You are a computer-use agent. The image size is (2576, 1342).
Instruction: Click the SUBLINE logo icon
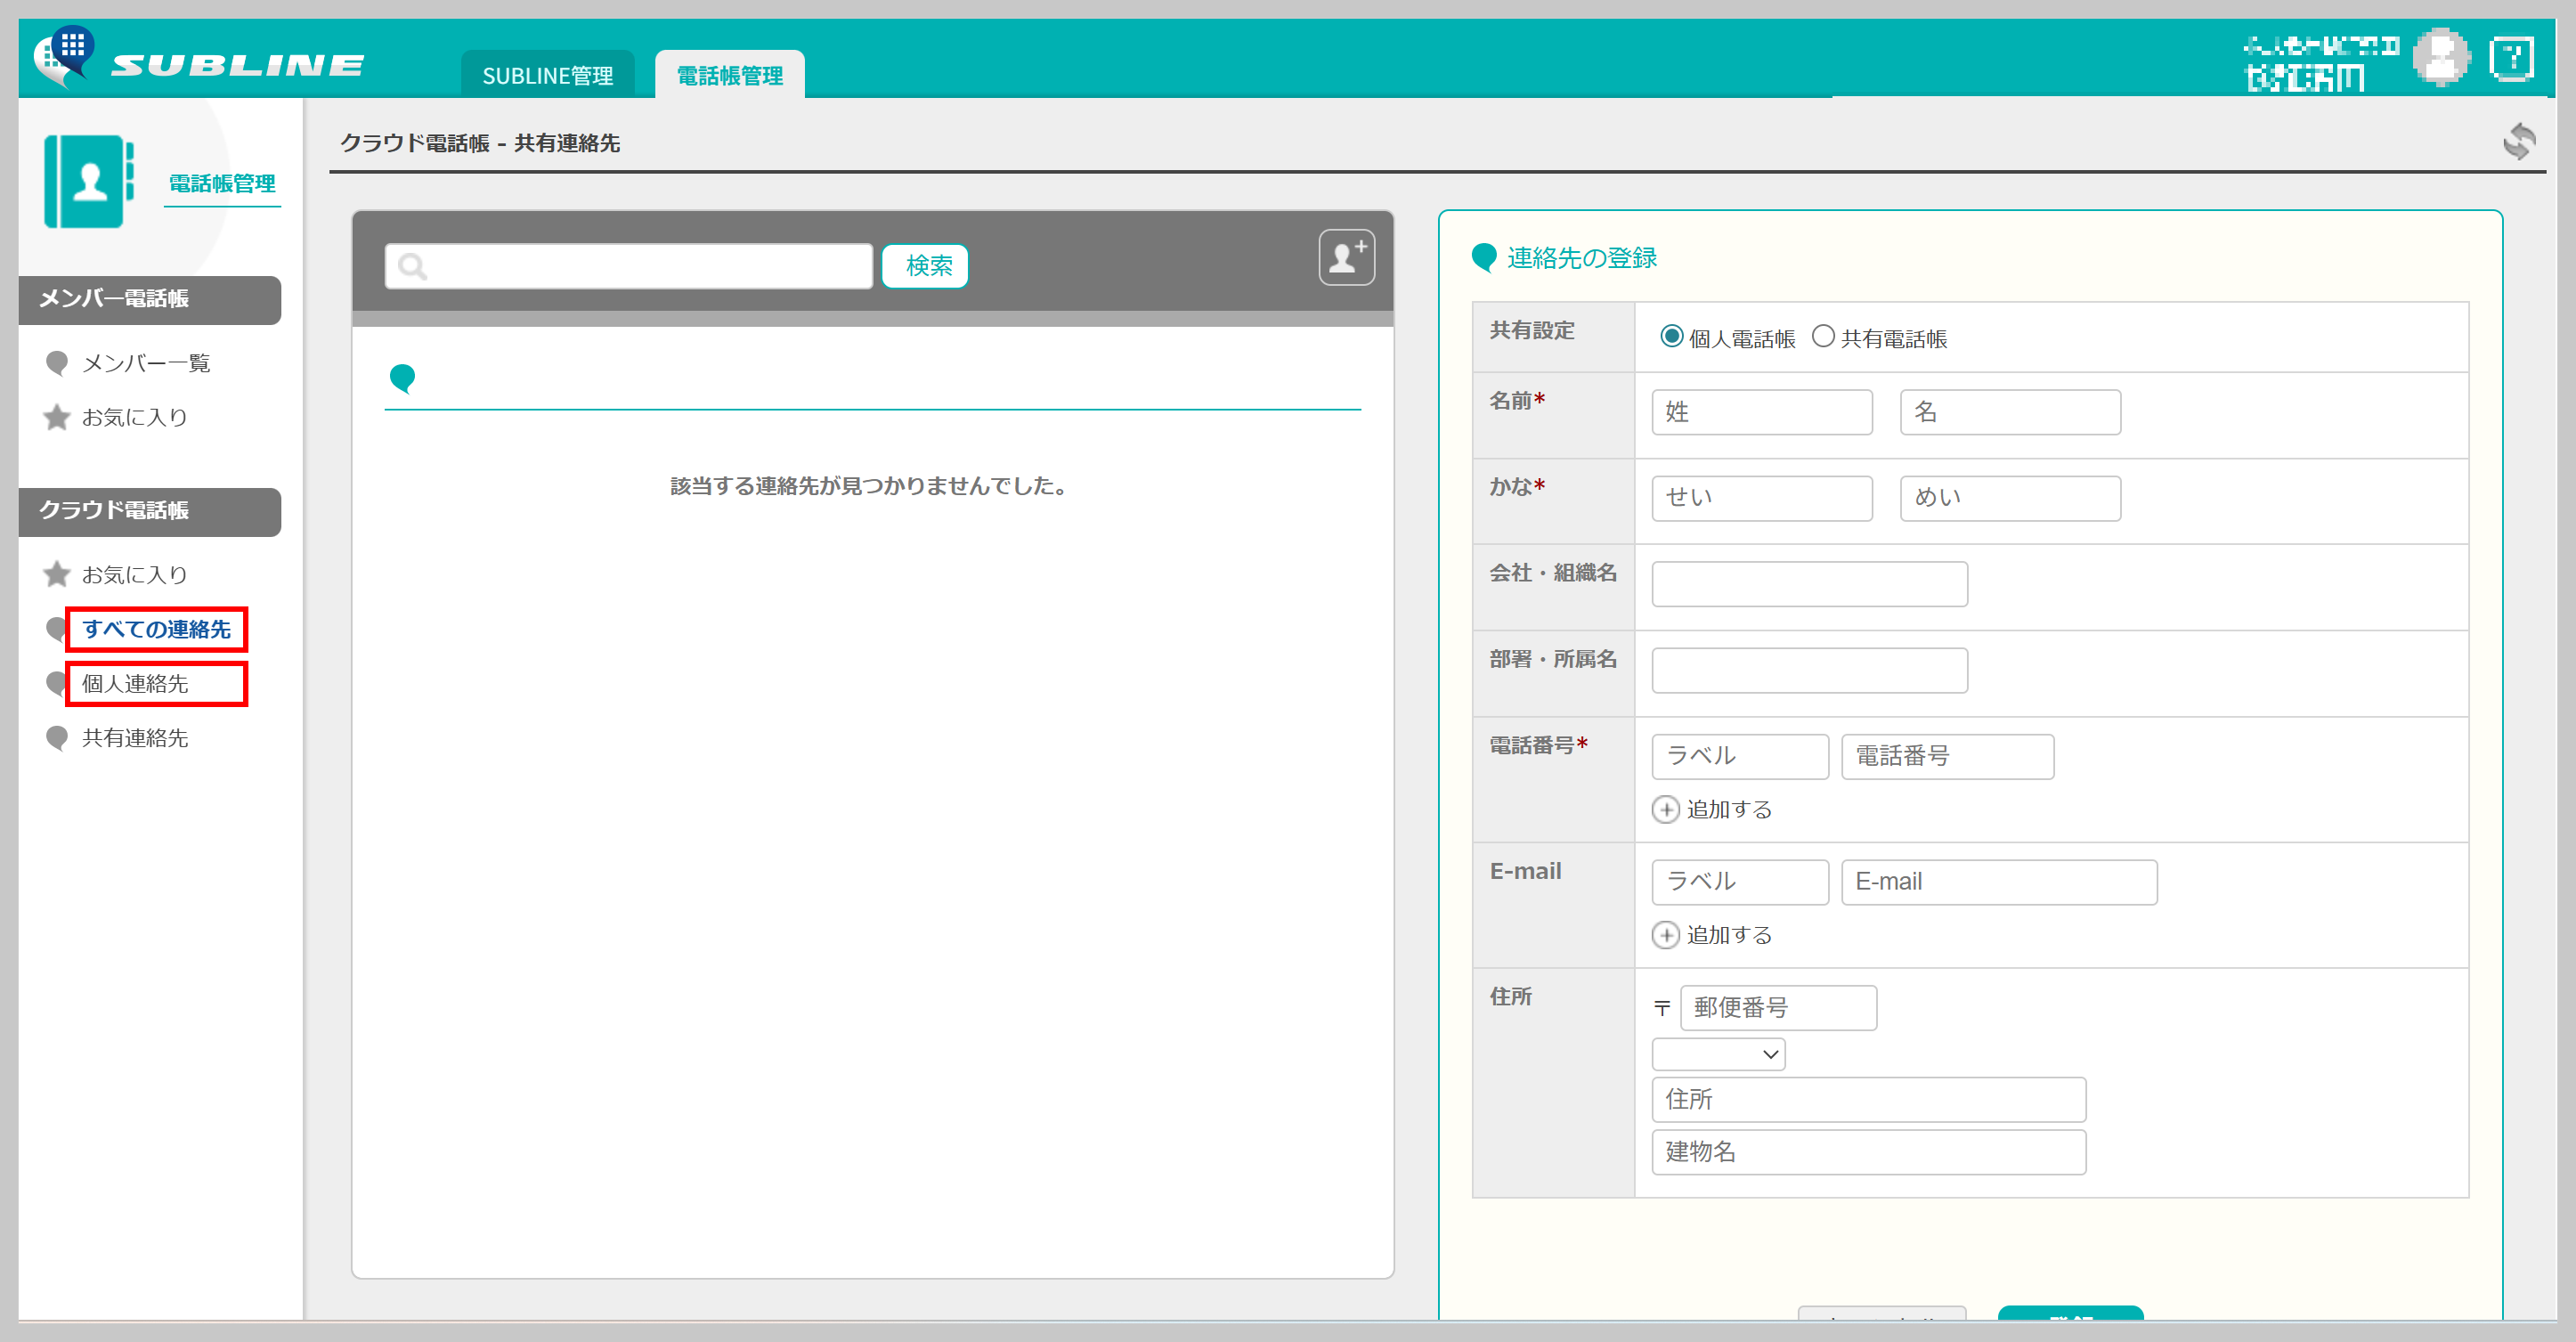(64, 57)
